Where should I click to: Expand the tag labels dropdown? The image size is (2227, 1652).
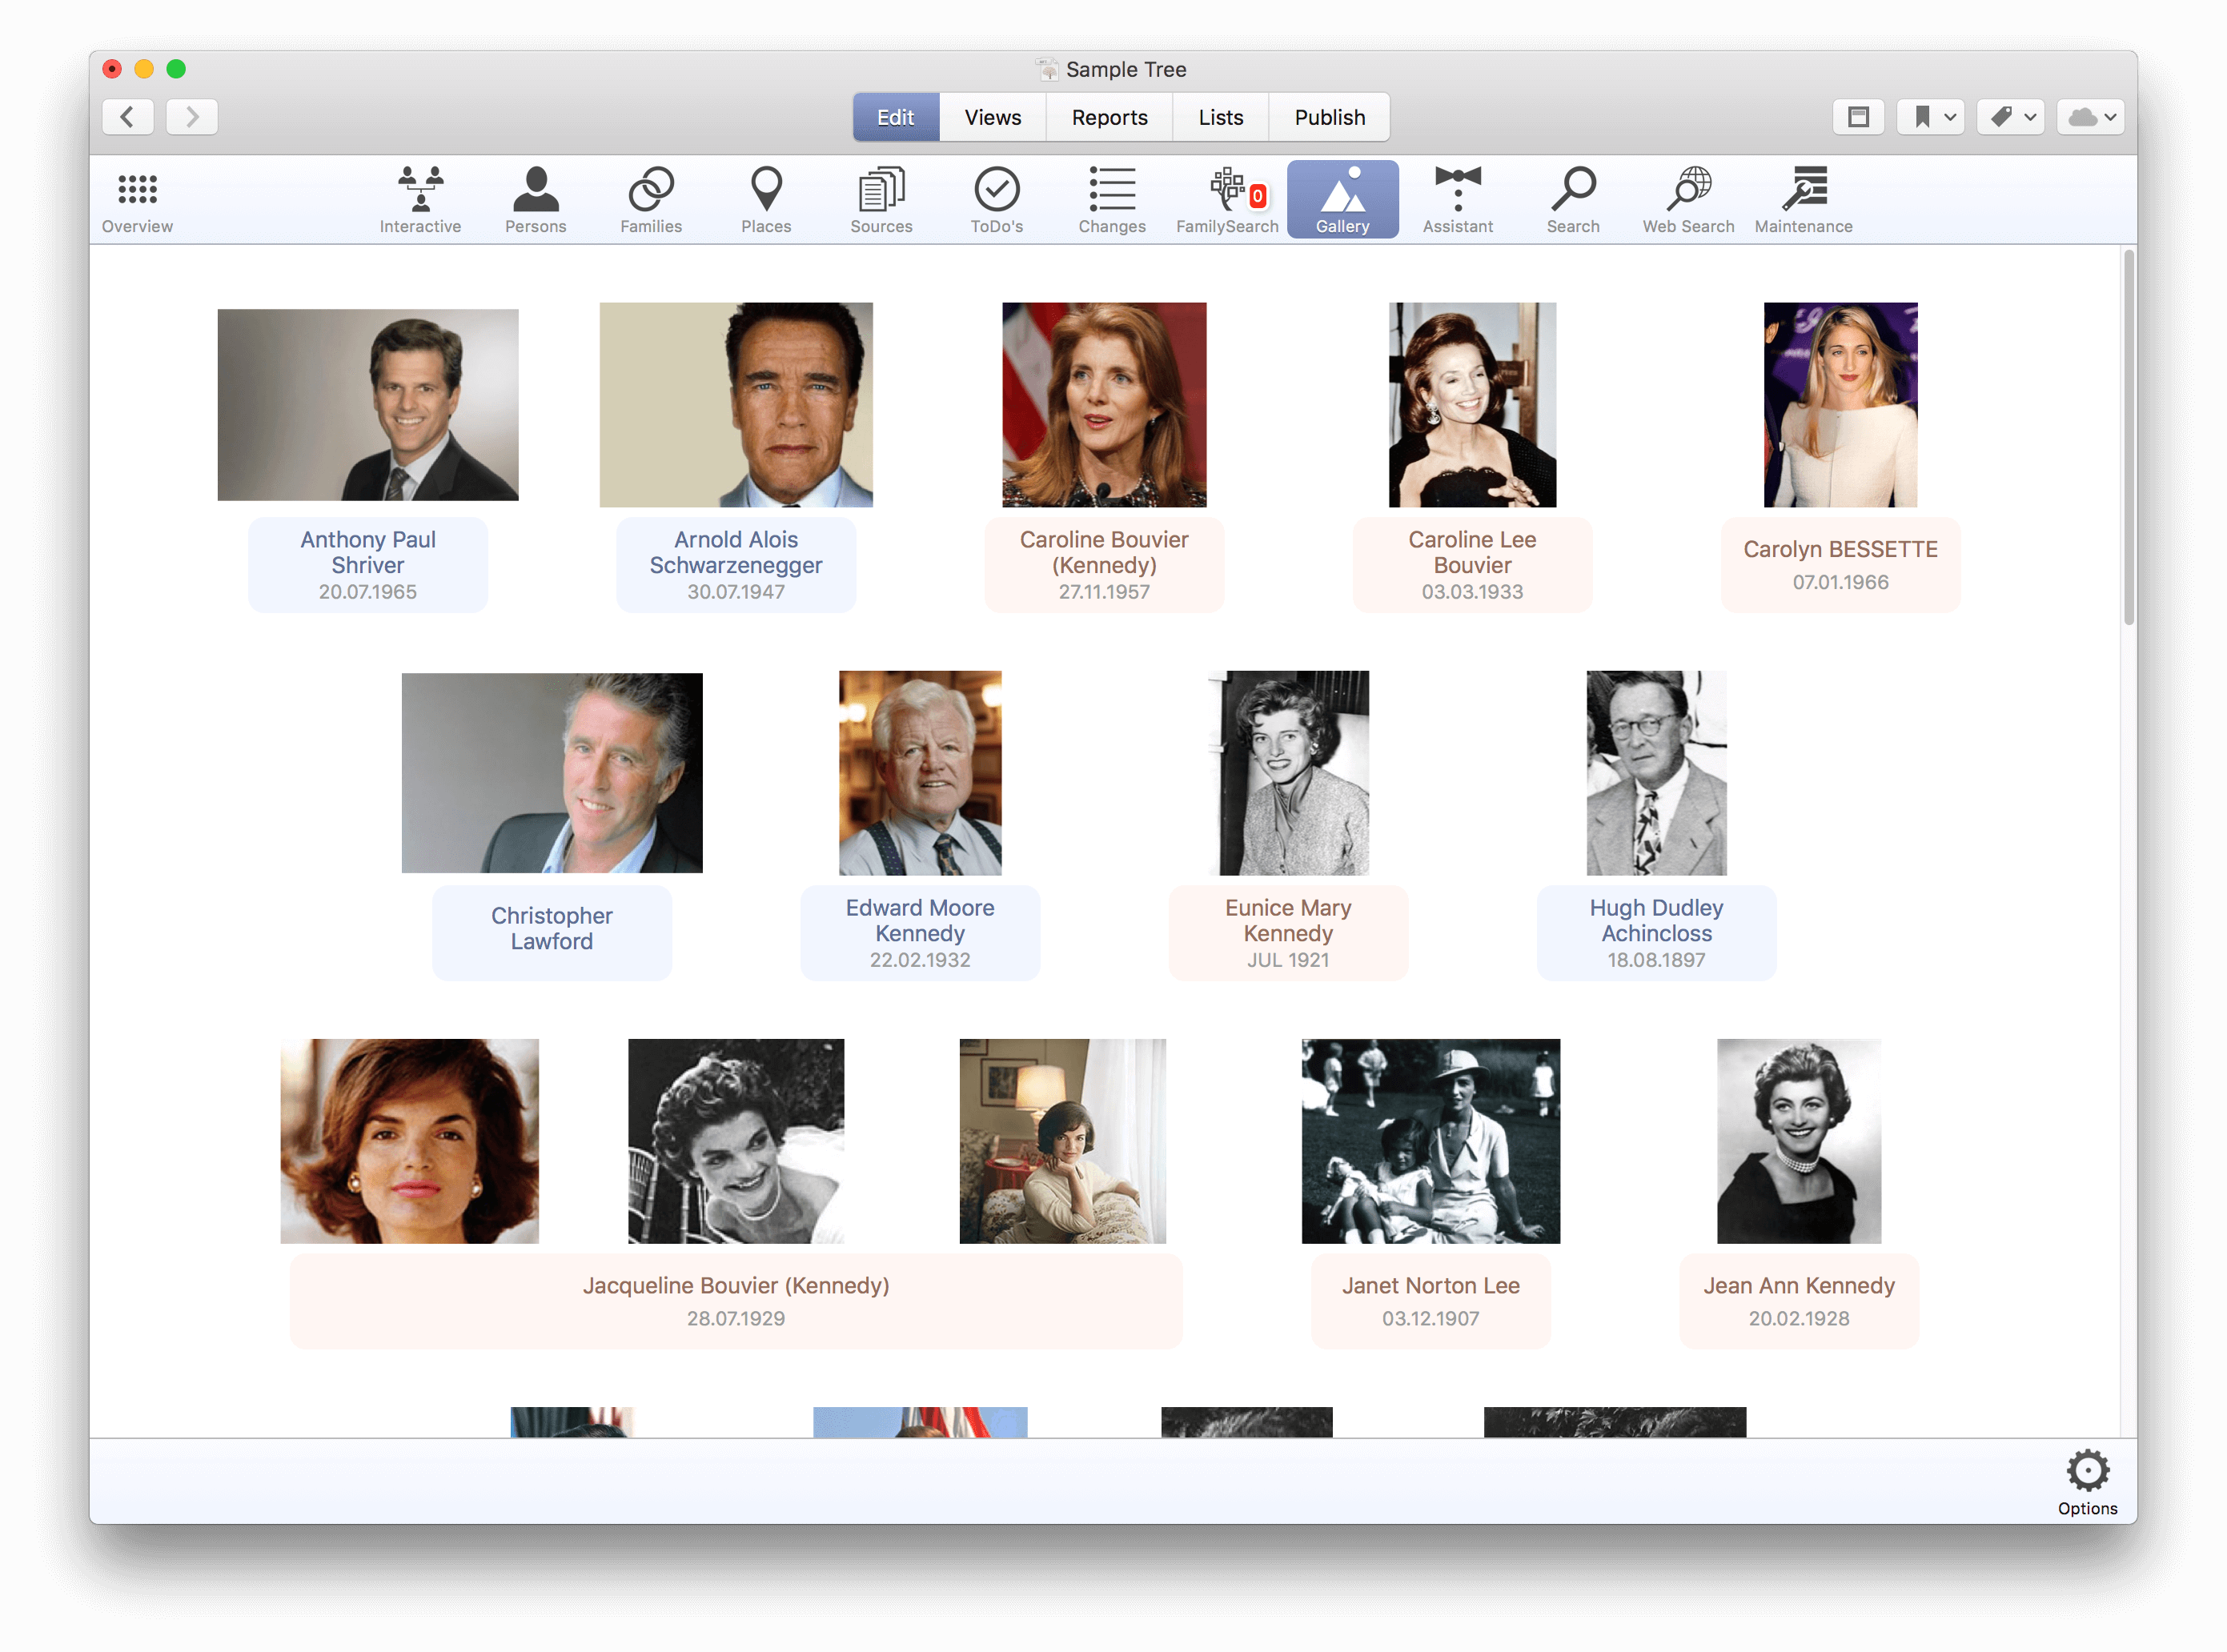pyautogui.click(x=2011, y=117)
